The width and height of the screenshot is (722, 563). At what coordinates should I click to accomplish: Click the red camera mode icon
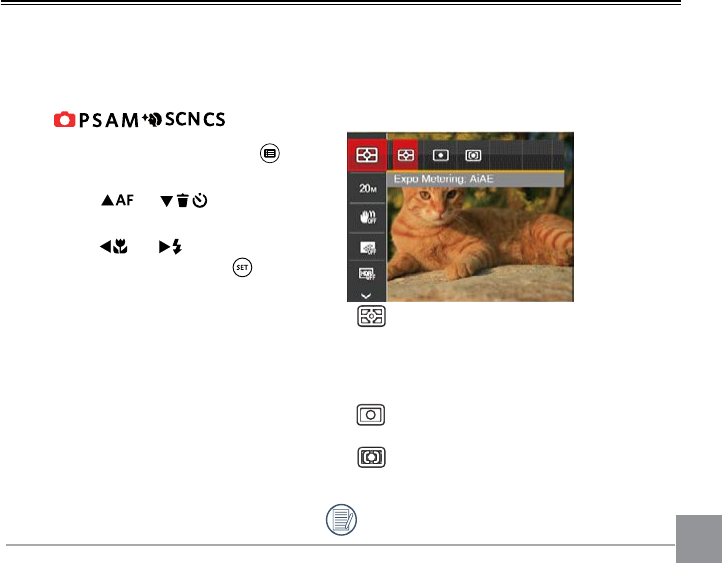[x=64, y=119]
